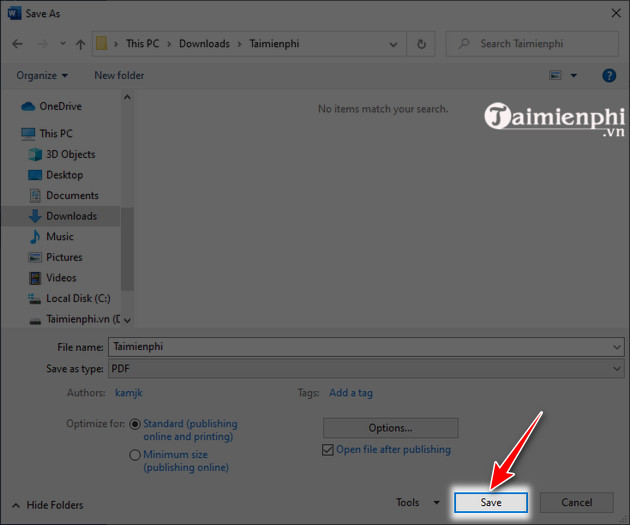The height and width of the screenshot is (525, 630).
Task: Edit the author kamjk
Action: coord(129,393)
